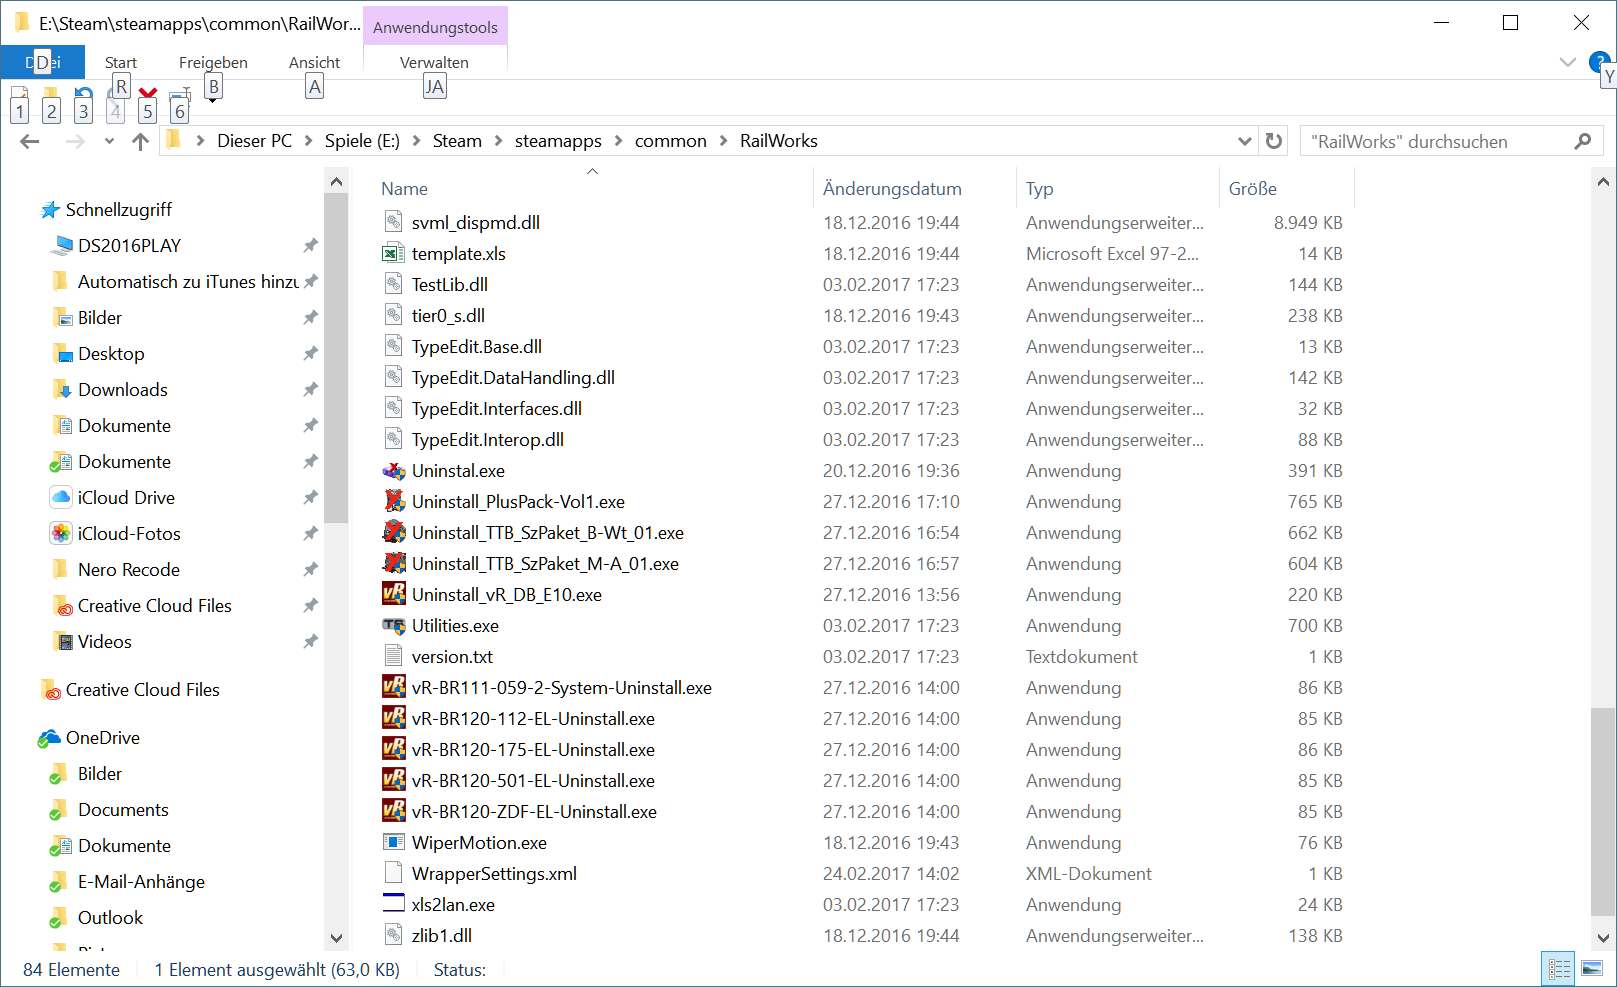
Task: Click the Schnellzugriff star icon
Action: [50, 210]
